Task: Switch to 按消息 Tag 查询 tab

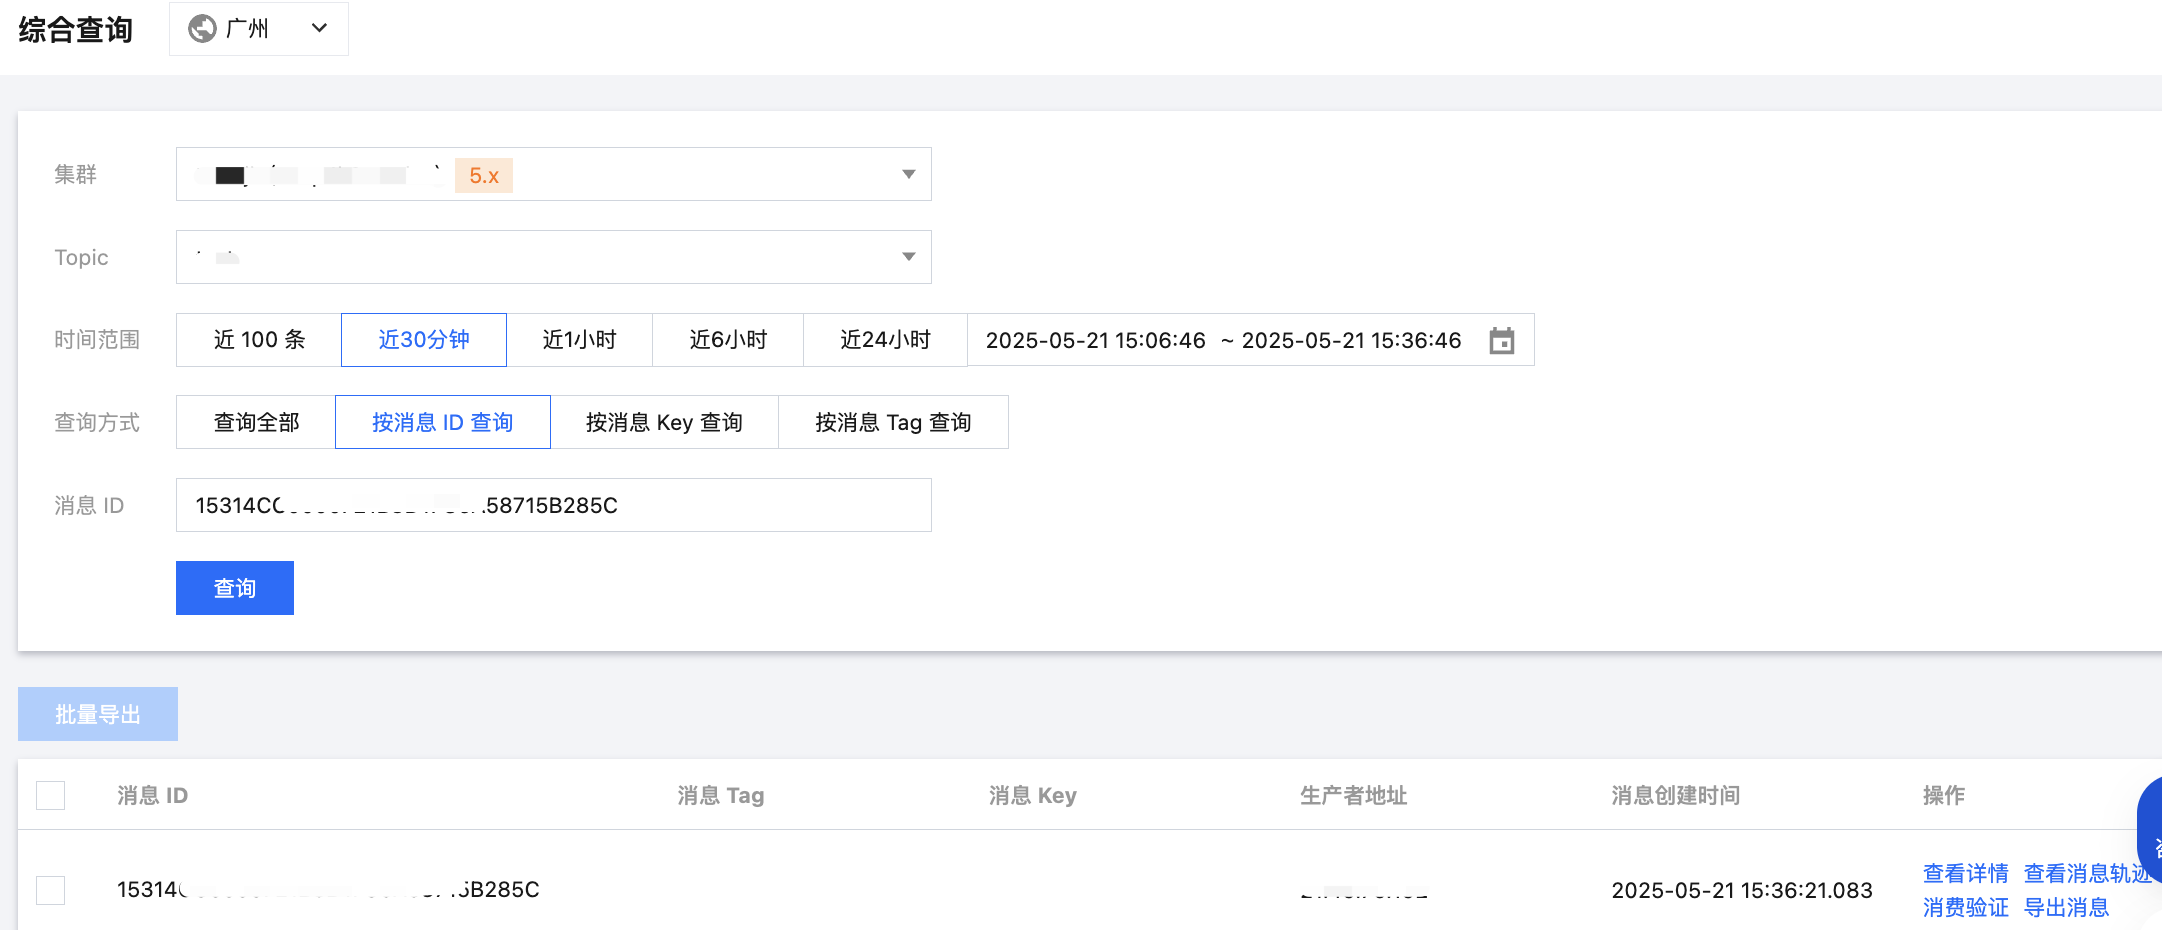Action: coord(893,421)
